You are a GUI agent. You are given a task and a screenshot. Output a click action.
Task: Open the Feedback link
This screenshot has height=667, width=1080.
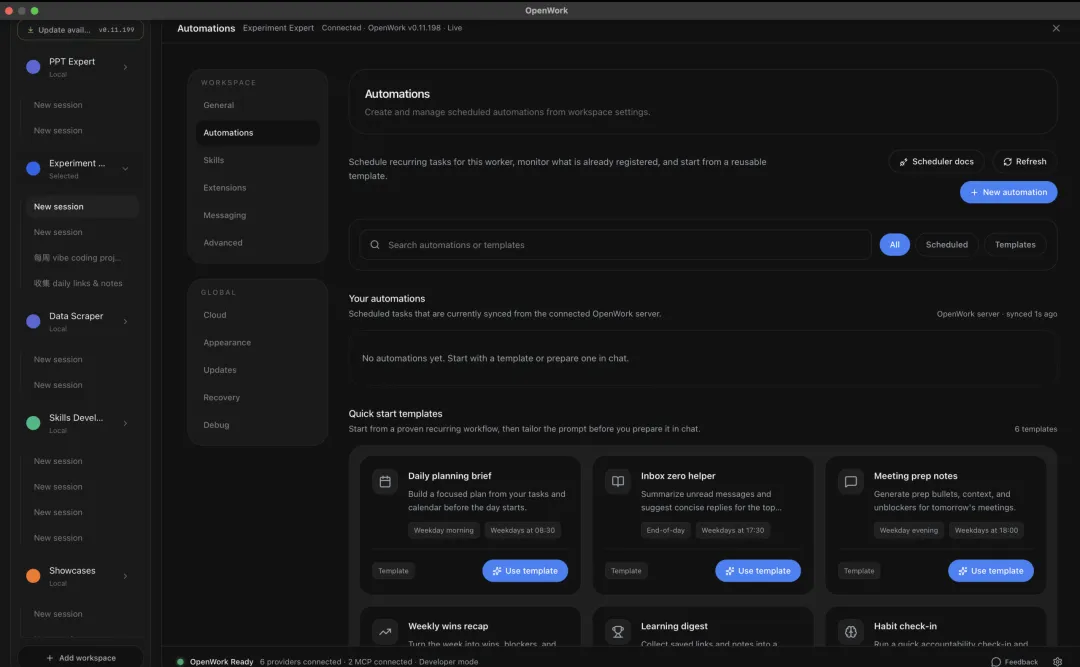point(1014,661)
